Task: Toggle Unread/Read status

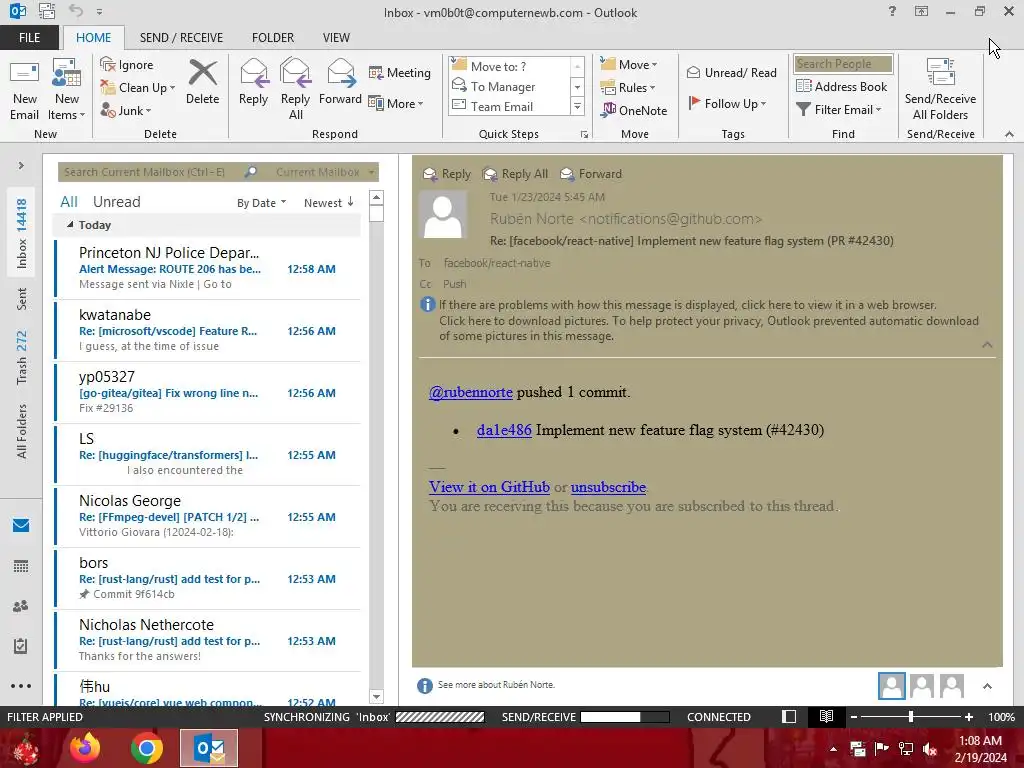Action: (x=732, y=72)
